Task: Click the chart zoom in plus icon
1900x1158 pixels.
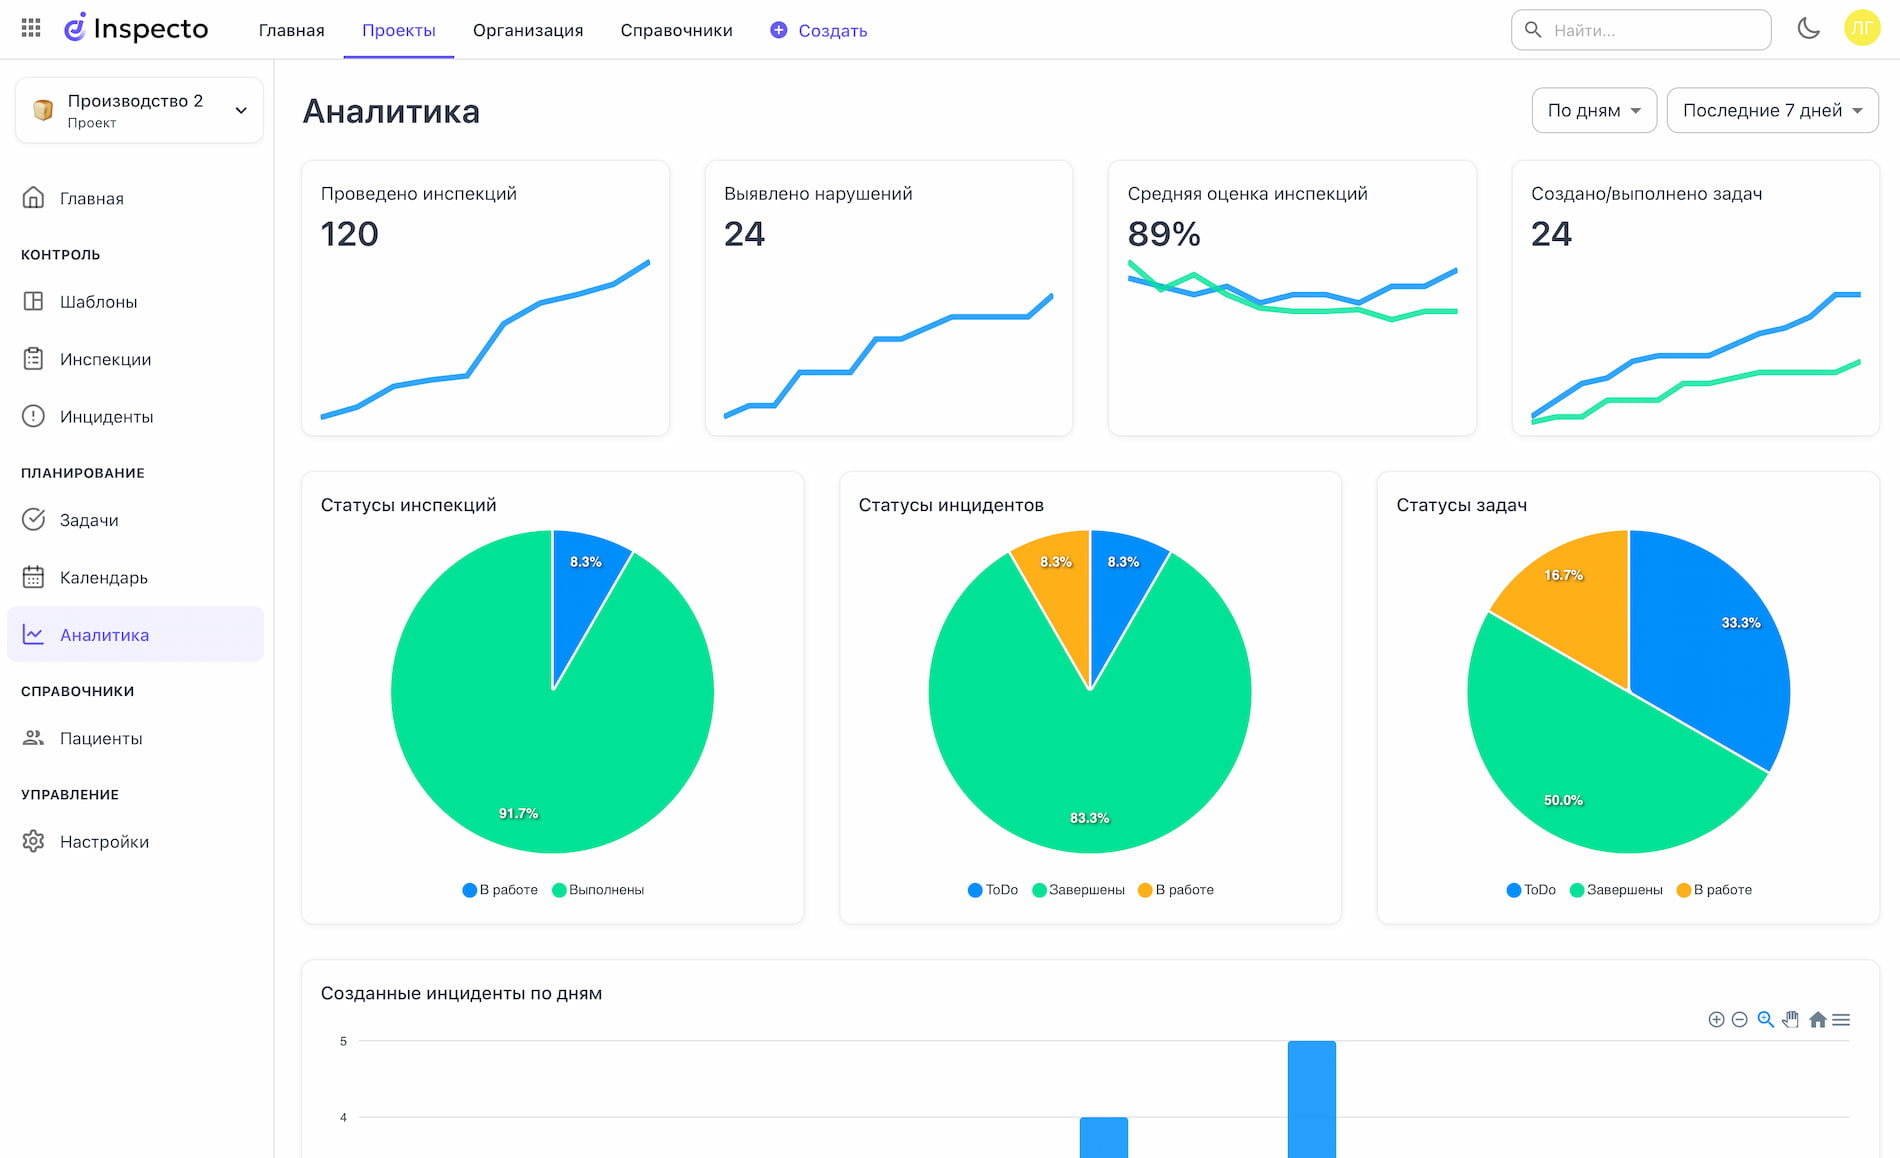Action: click(1716, 1019)
